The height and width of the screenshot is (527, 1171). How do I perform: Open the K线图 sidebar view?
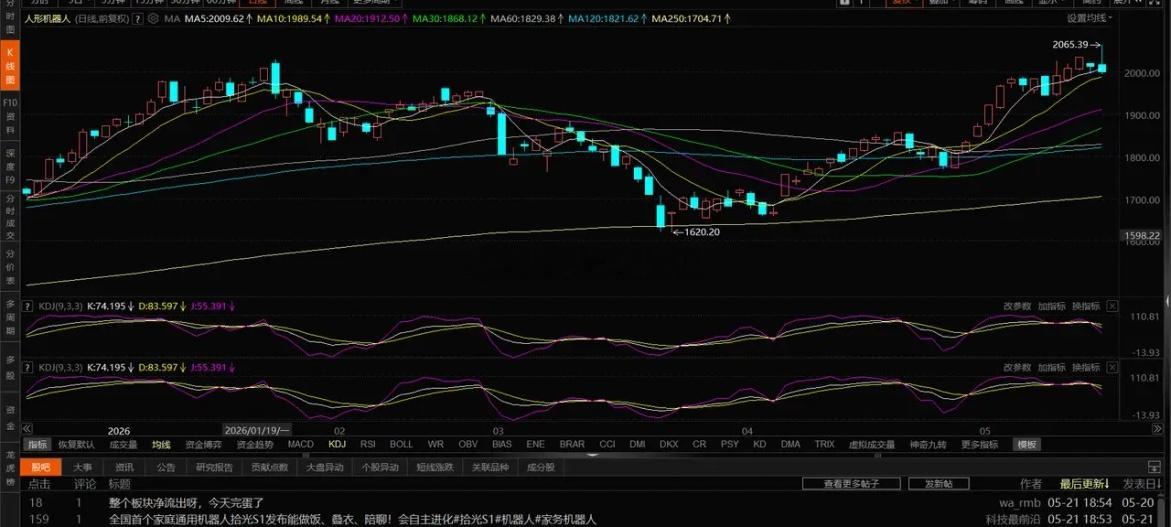(x=10, y=66)
